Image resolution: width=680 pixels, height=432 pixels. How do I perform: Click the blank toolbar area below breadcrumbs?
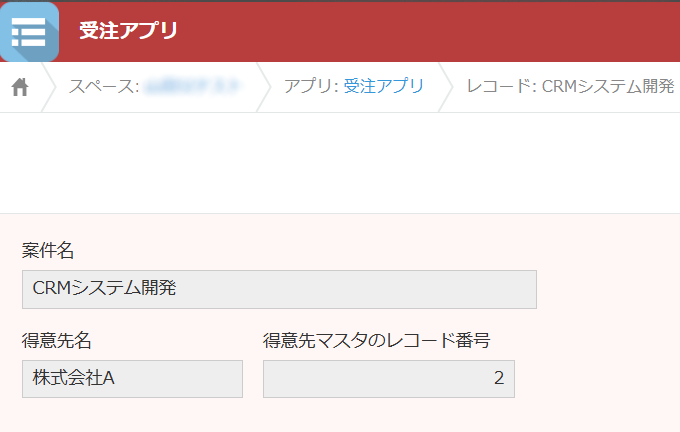[340, 163]
